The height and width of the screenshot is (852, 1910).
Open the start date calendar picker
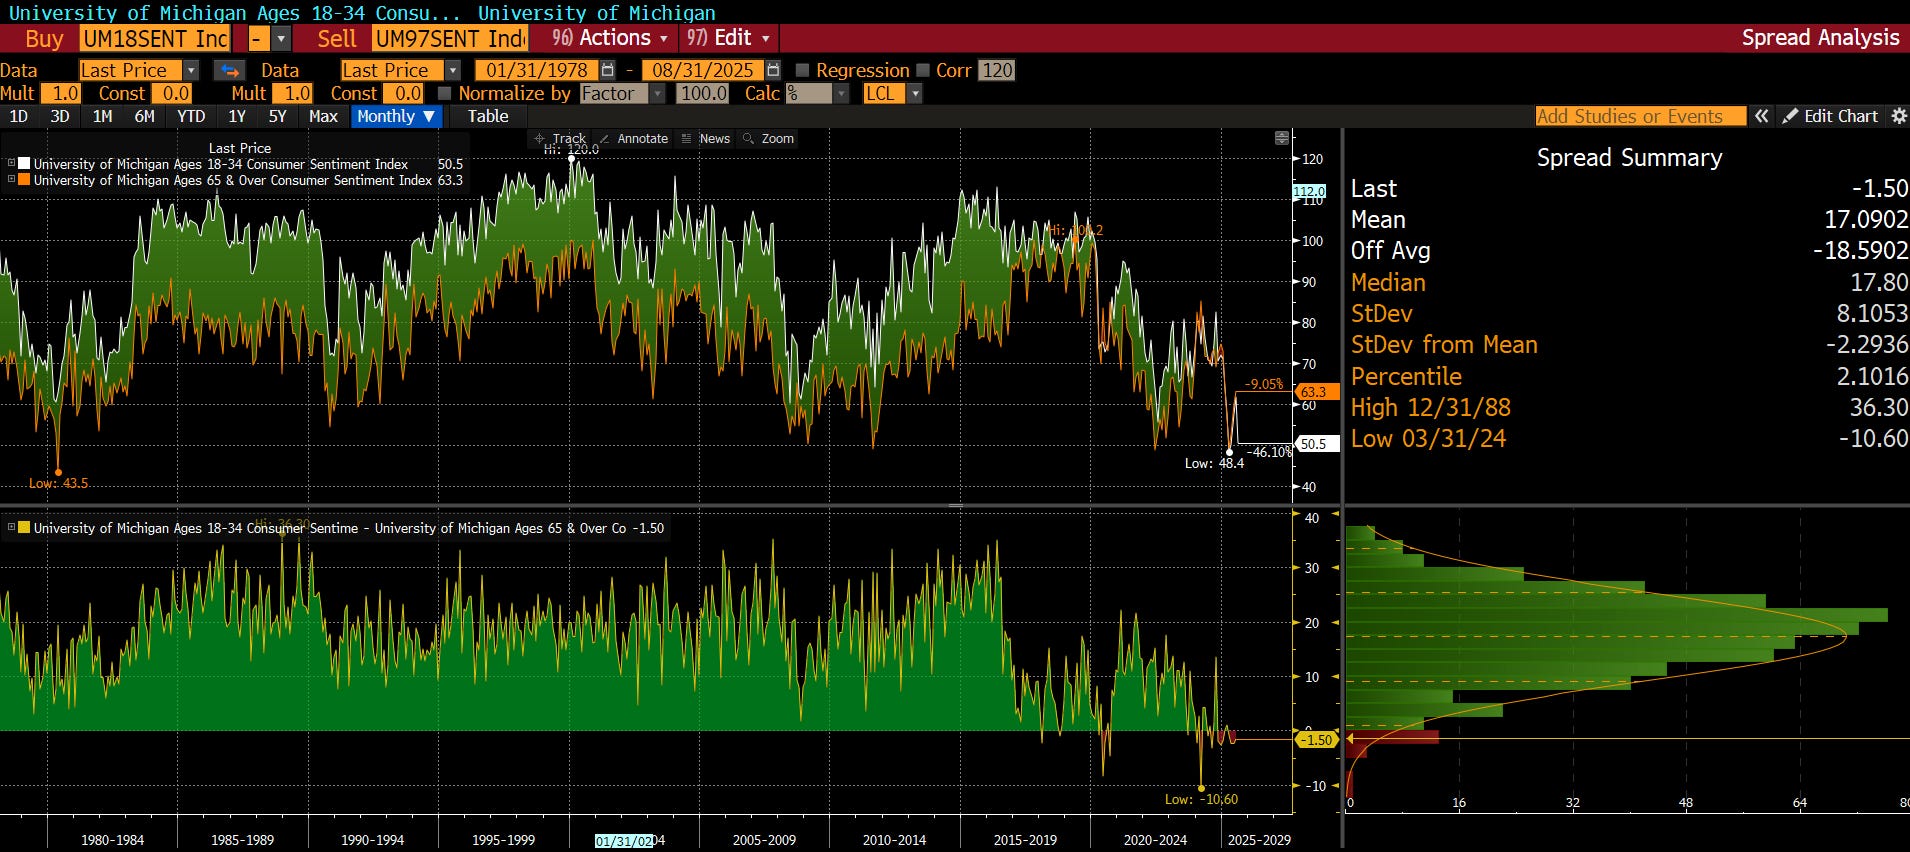[607, 70]
